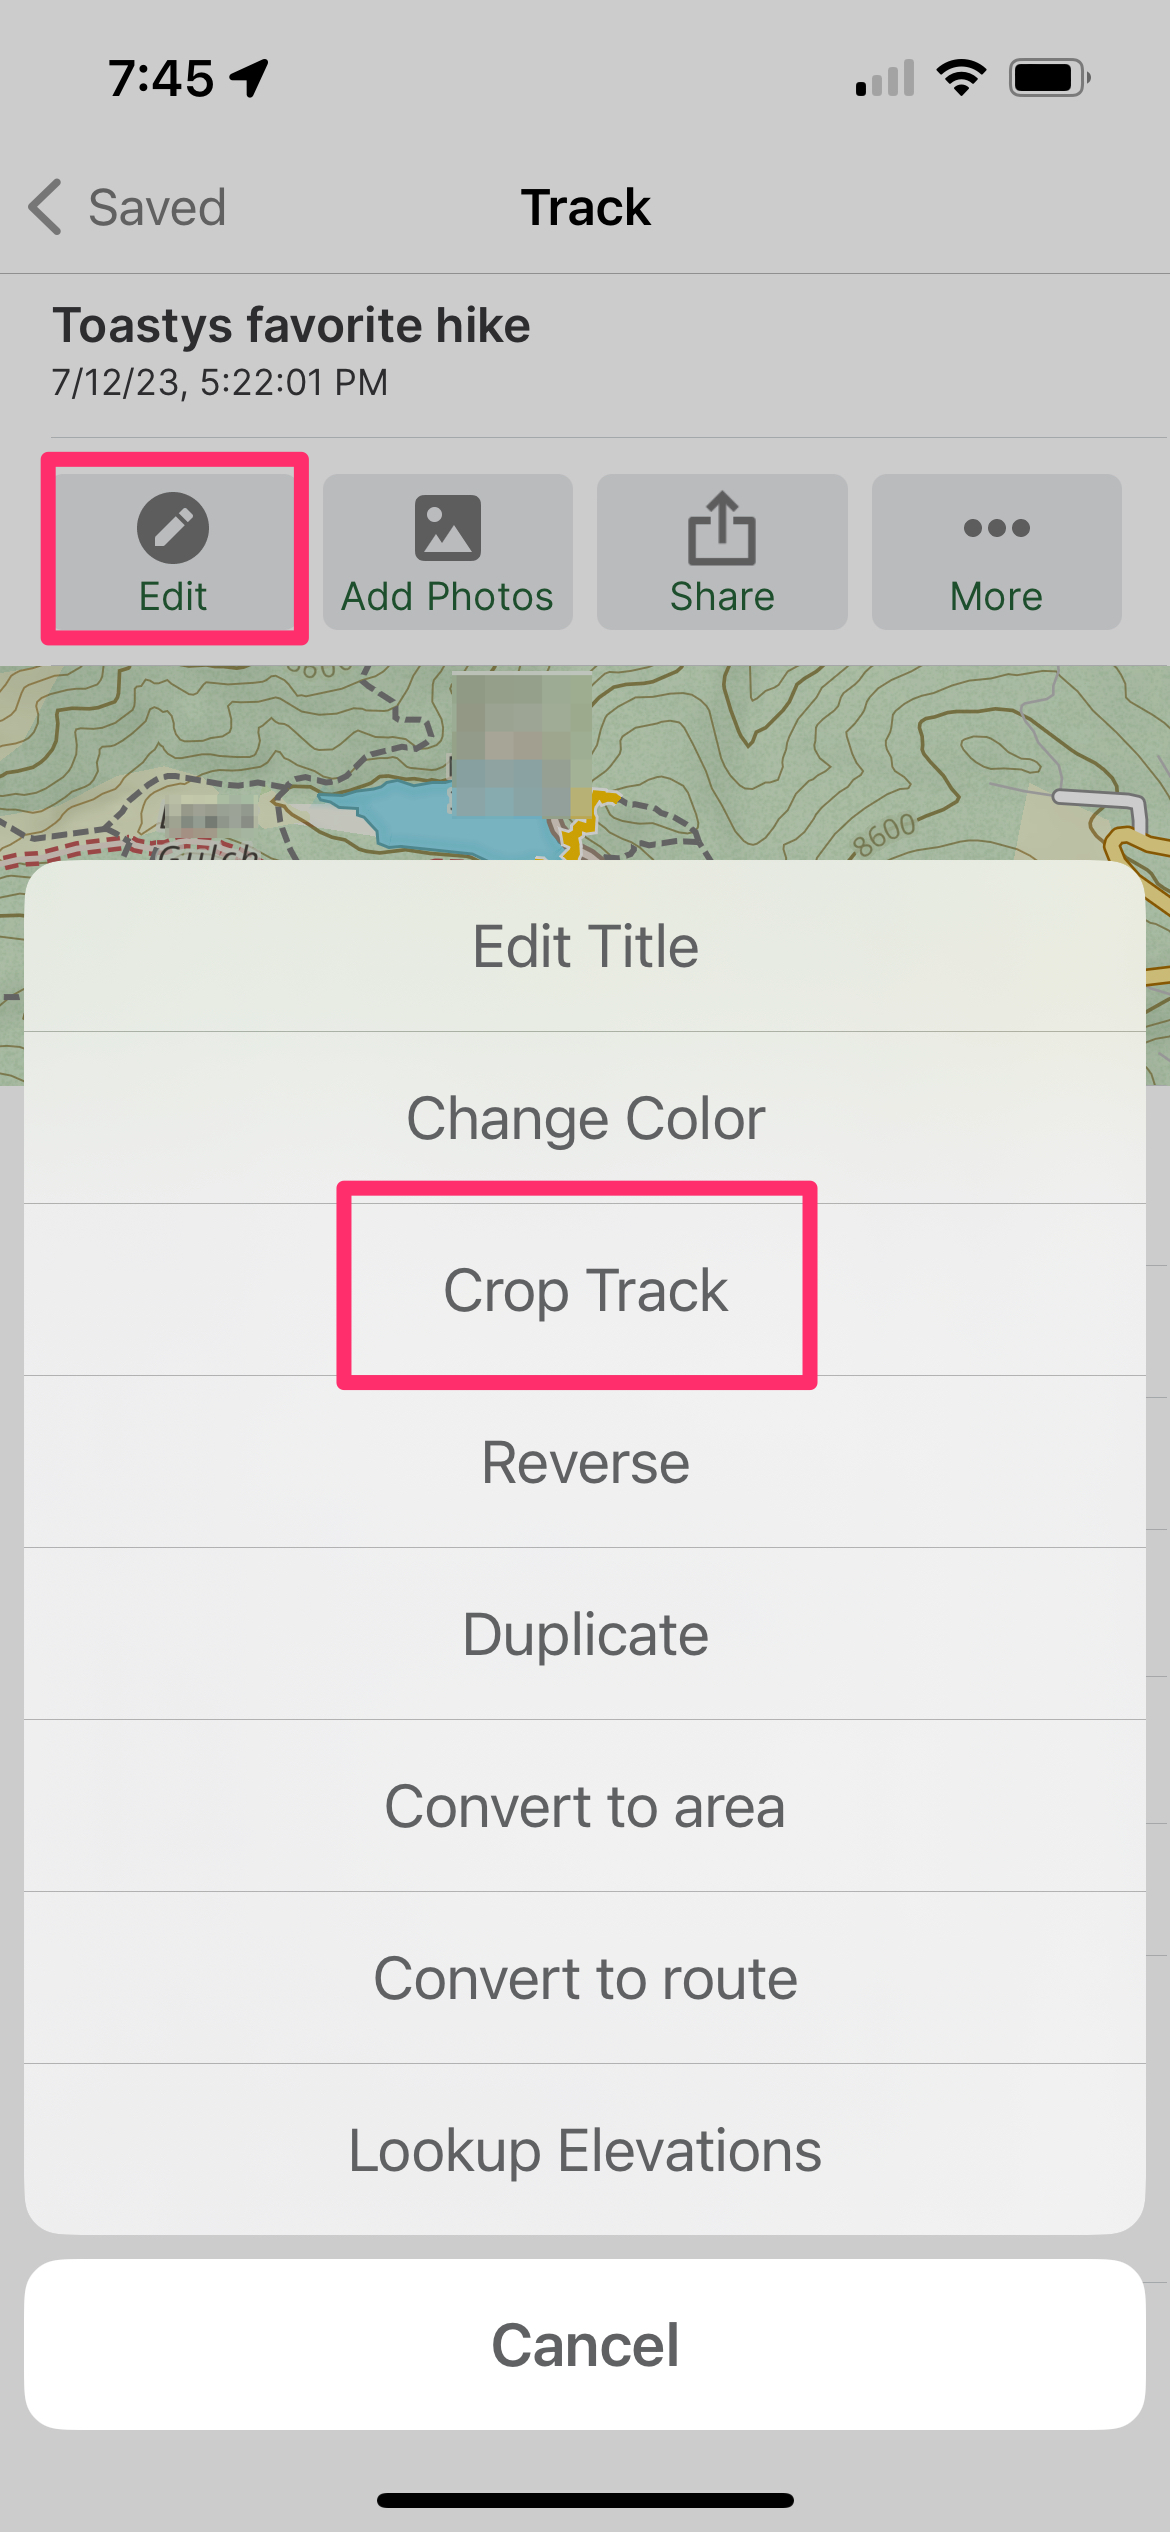Select Crop Track option
The image size is (1170, 2532).
[x=585, y=1290]
